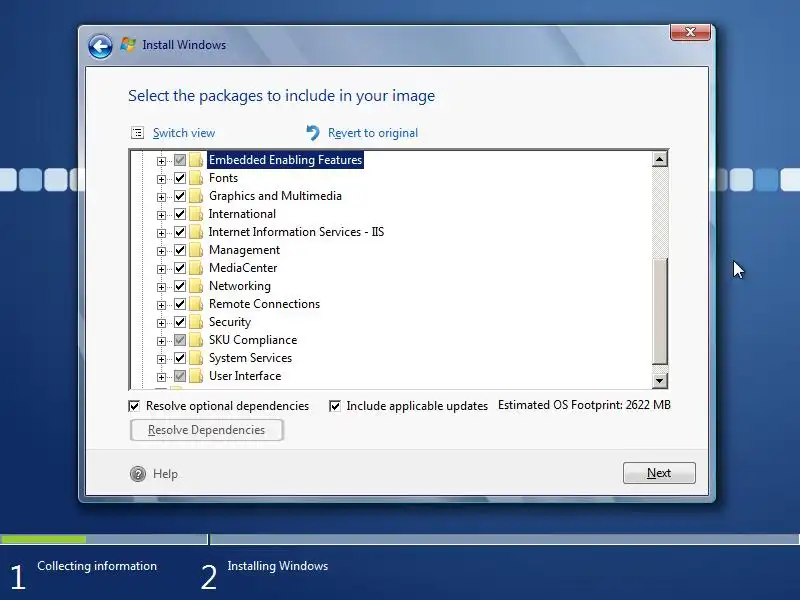Uncheck the MediaCenter checkbox
Image resolution: width=800 pixels, height=600 pixels.
180,268
